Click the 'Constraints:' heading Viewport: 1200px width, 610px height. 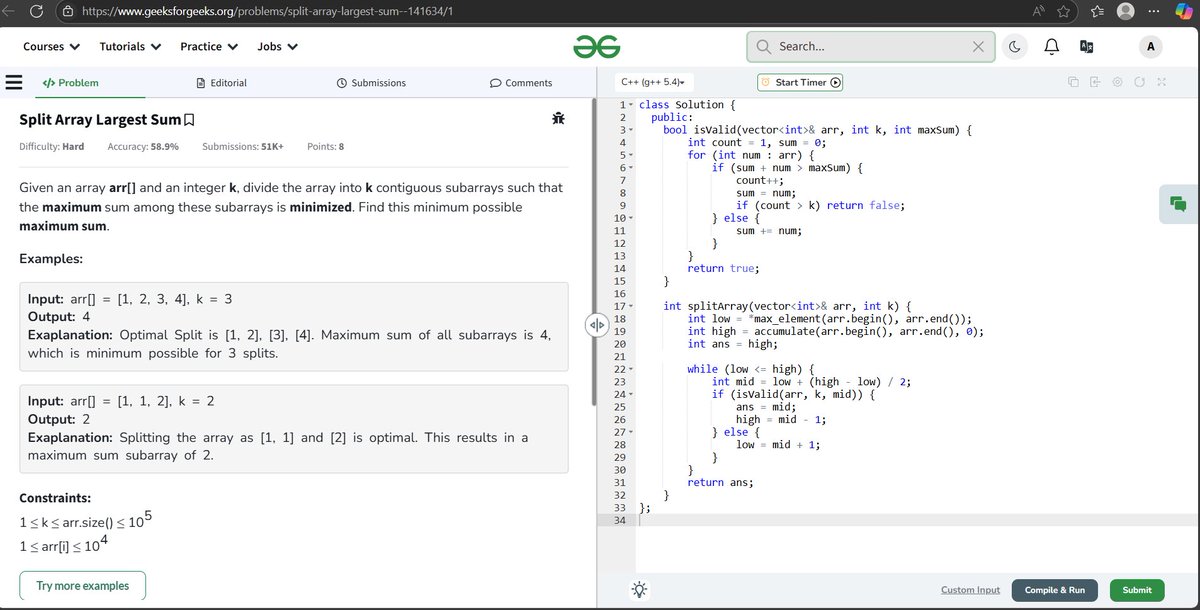click(55, 498)
